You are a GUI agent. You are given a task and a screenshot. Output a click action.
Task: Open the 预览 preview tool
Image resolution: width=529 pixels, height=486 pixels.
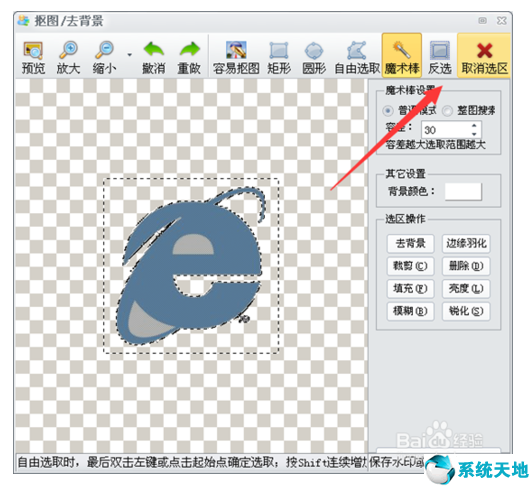pos(33,57)
